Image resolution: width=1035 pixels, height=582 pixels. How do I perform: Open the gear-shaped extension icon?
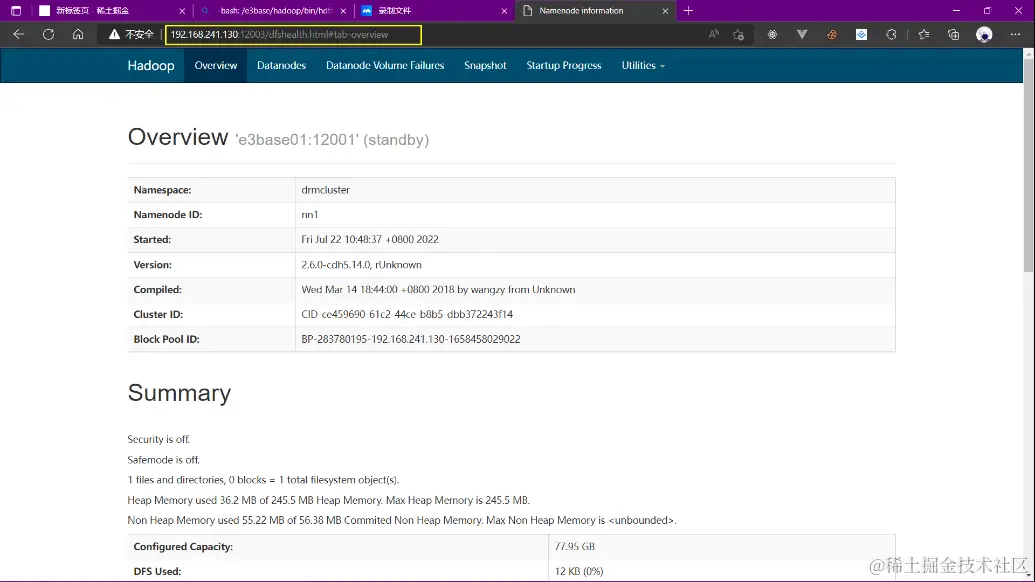pyautogui.click(x=772, y=34)
